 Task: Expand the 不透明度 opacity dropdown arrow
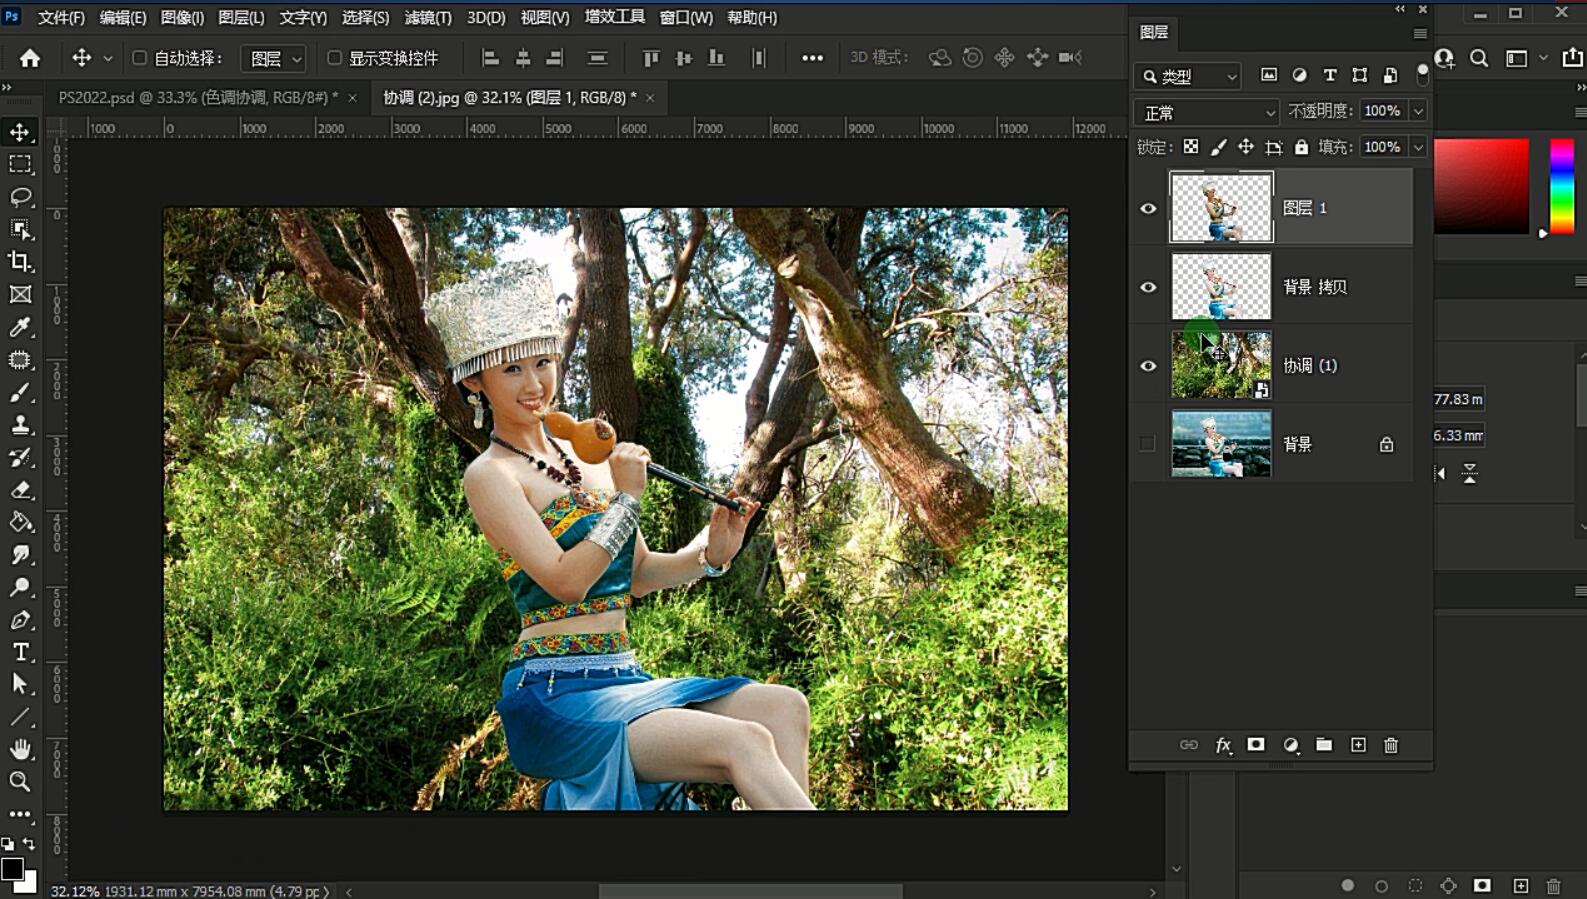coord(1418,111)
